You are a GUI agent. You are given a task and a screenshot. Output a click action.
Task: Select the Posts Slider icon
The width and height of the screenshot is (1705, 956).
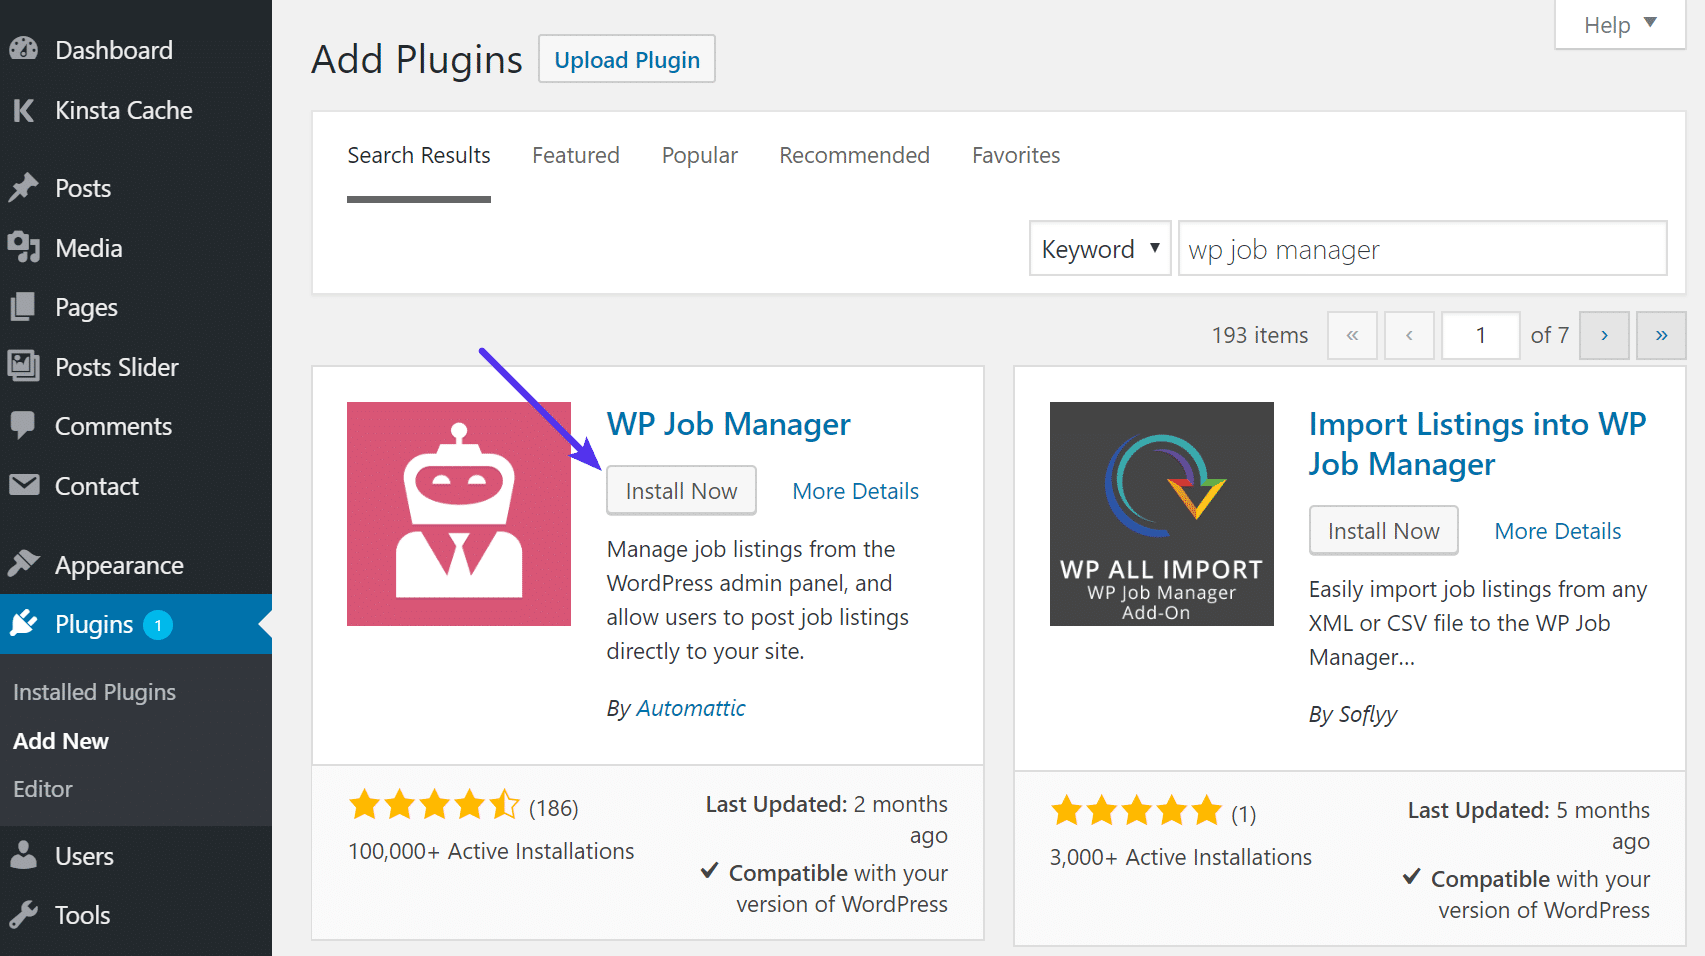point(24,366)
